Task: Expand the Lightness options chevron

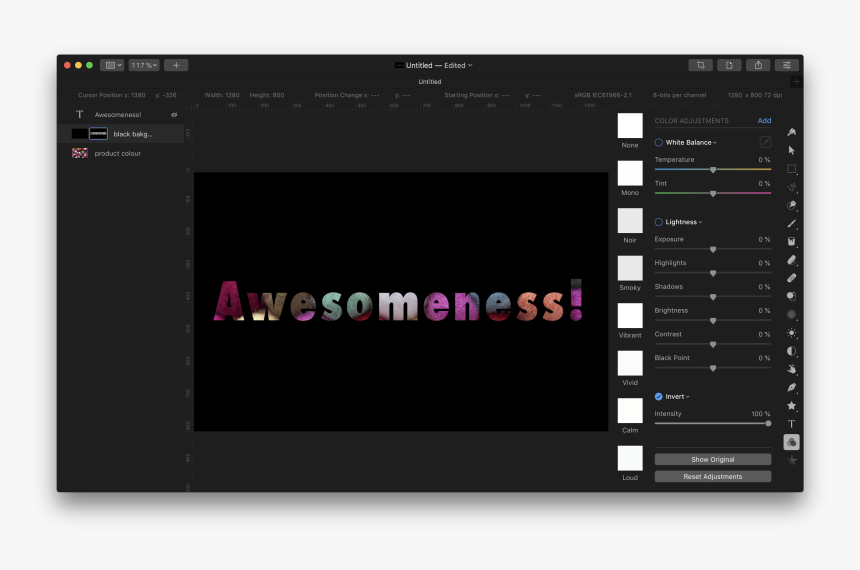Action: (x=700, y=223)
